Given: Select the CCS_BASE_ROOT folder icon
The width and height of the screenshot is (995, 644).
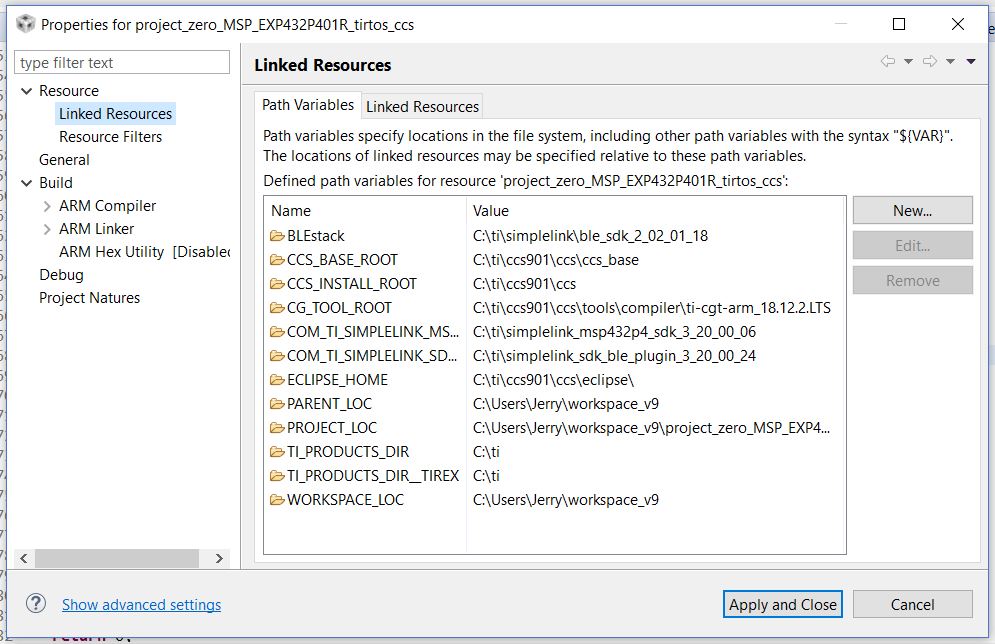Looking at the screenshot, I should (277, 260).
